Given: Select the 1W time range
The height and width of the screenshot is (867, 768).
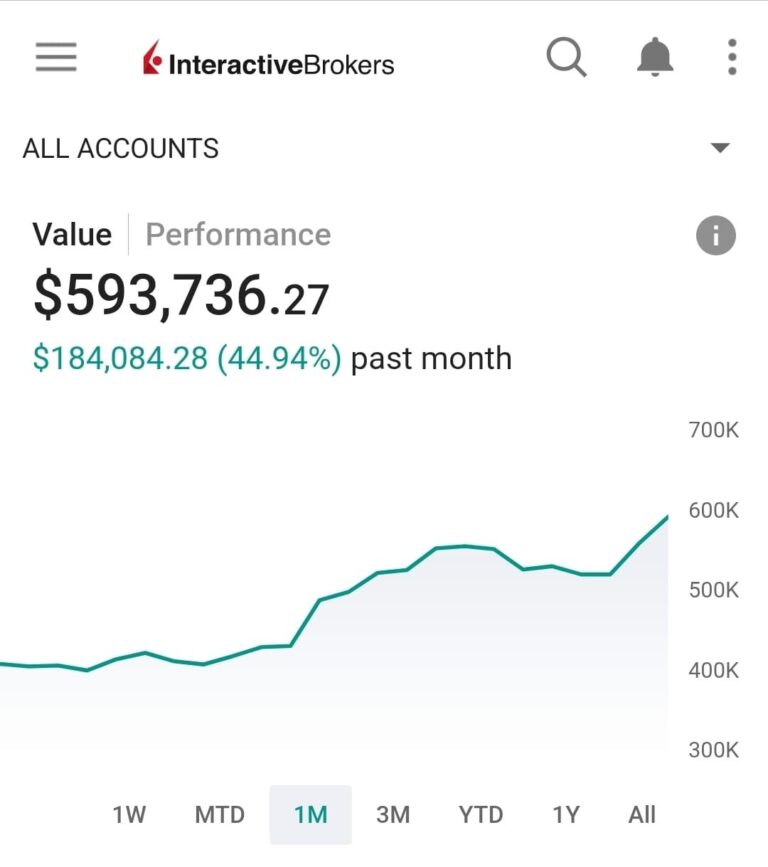Looking at the screenshot, I should tap(129, 815).
